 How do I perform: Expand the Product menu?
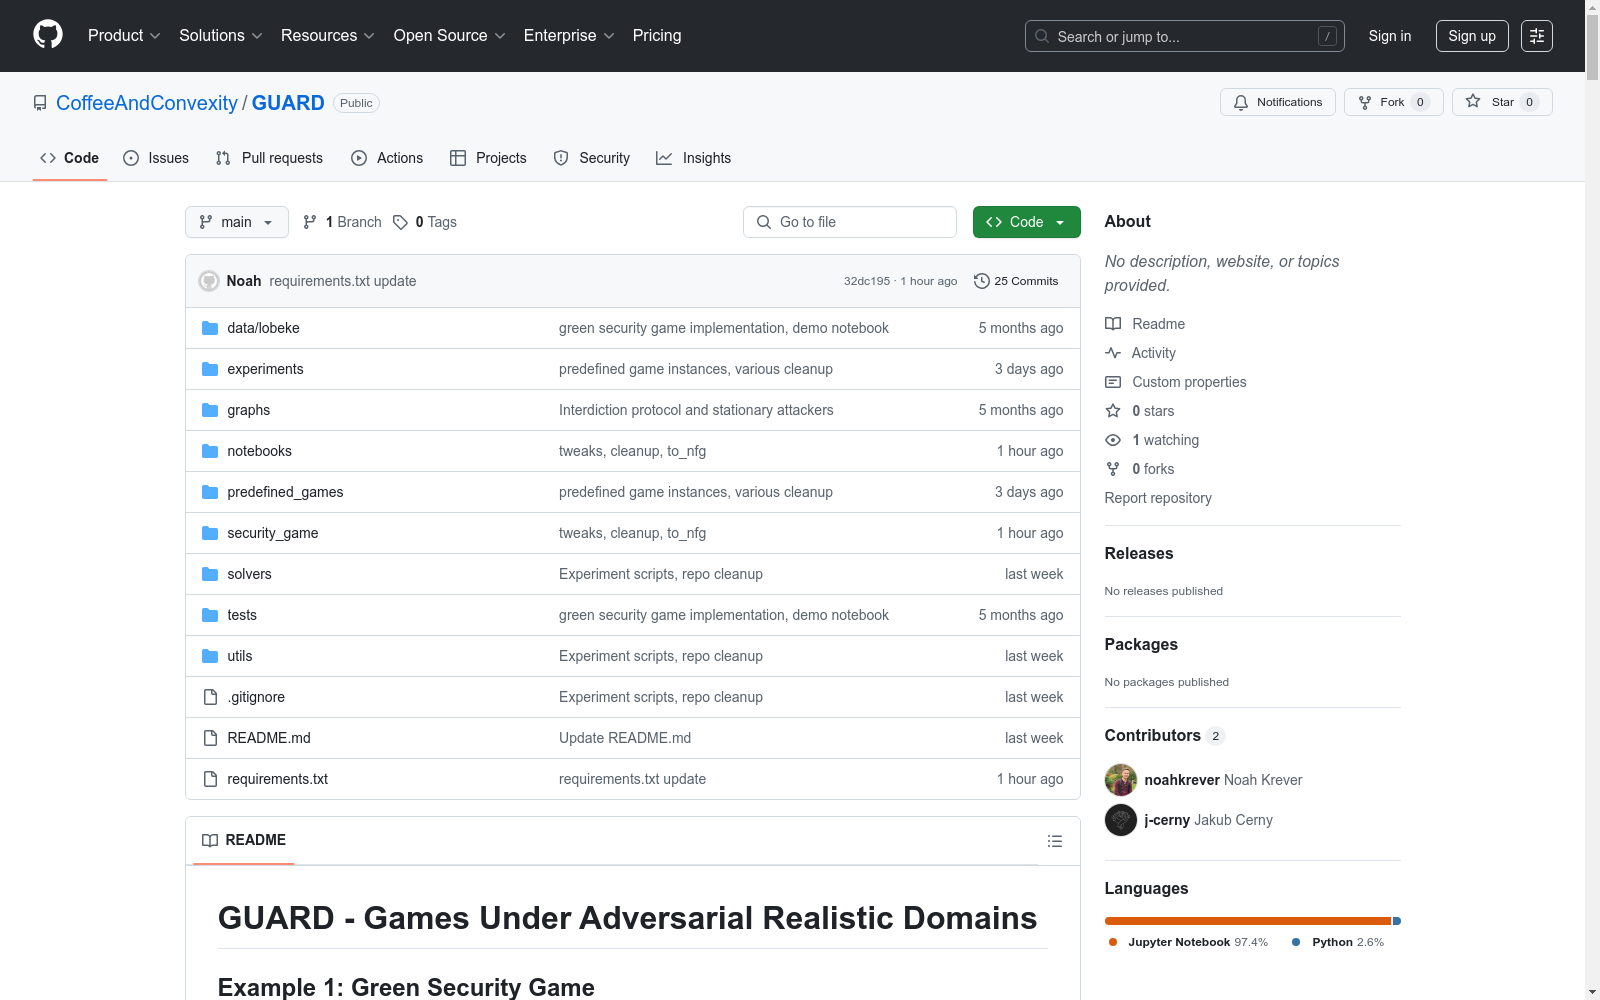(124, 36)
